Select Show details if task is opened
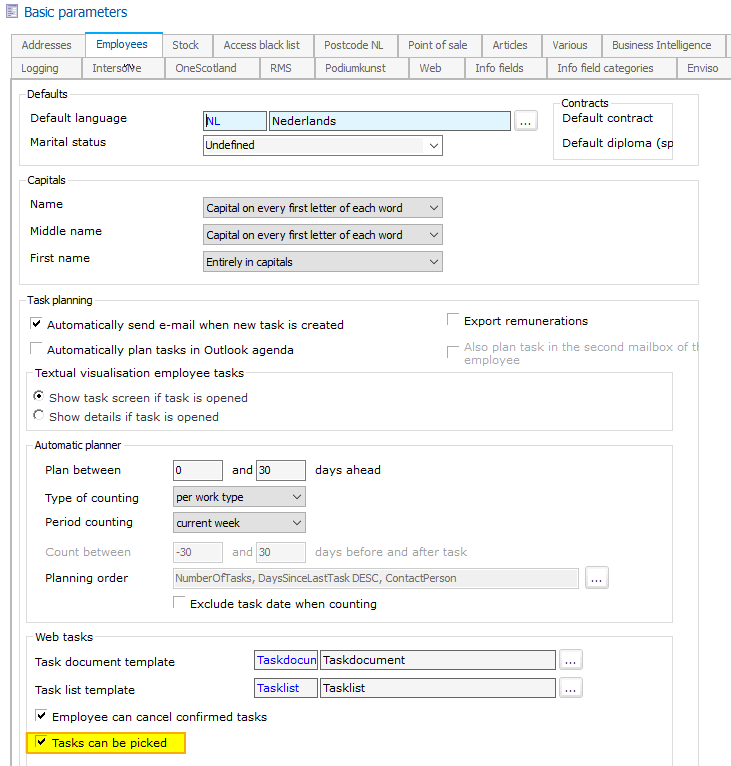Screen dimensions: 731x766 tap(39, 416)
